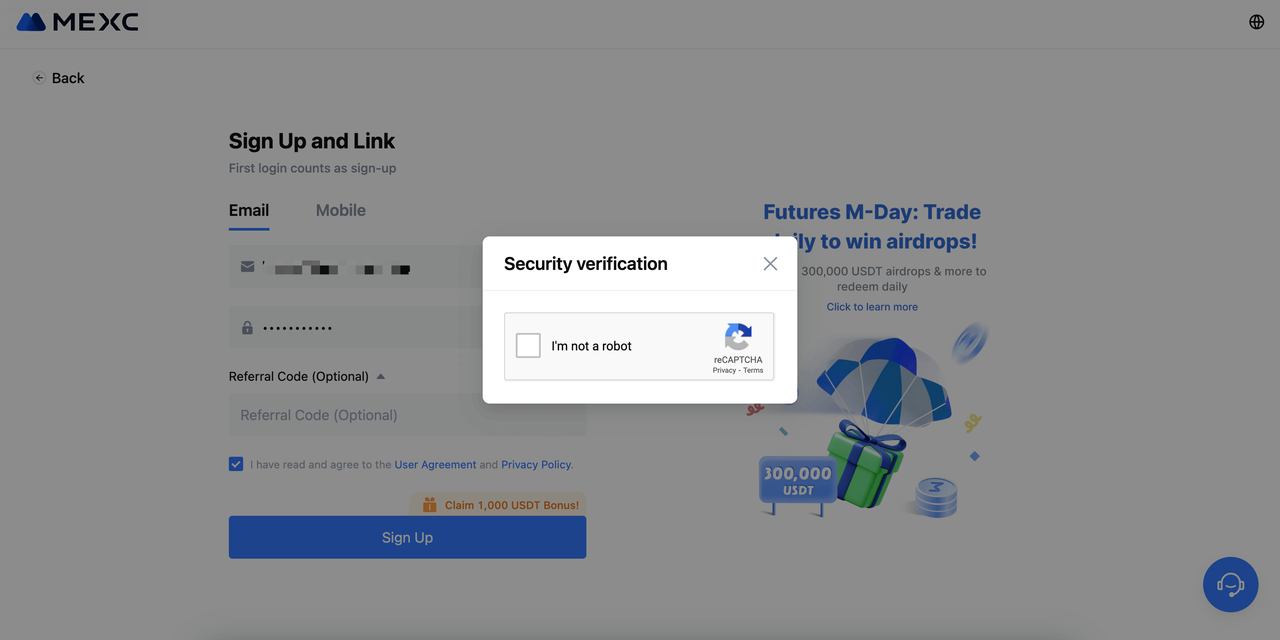Click the Back arrow icon
The image size is (1280, 640).
pyautogui.click(x=39, y=78)
